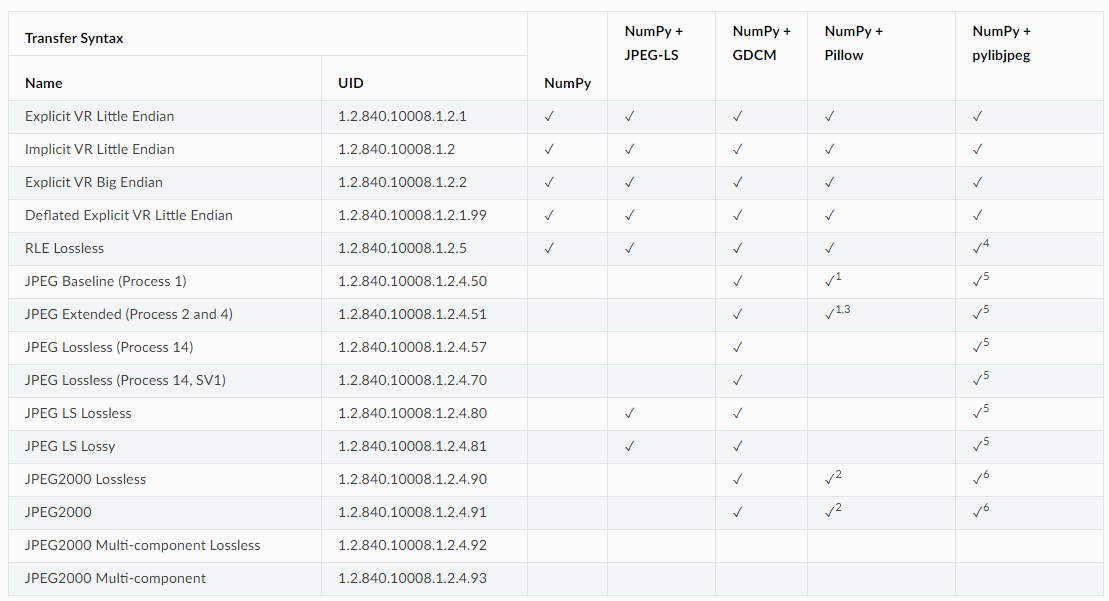The width and height of the screenshot is (1109, 601).
Task: Select UID 1.2.840.10008.1.2.4.90
Action: click(x=412, y=479)
